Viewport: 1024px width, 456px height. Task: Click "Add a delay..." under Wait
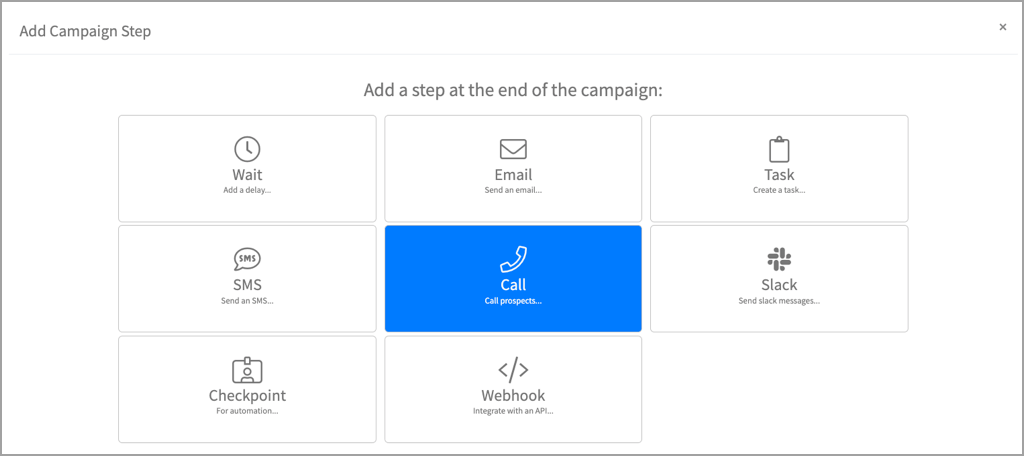click(x=247, y=190)
